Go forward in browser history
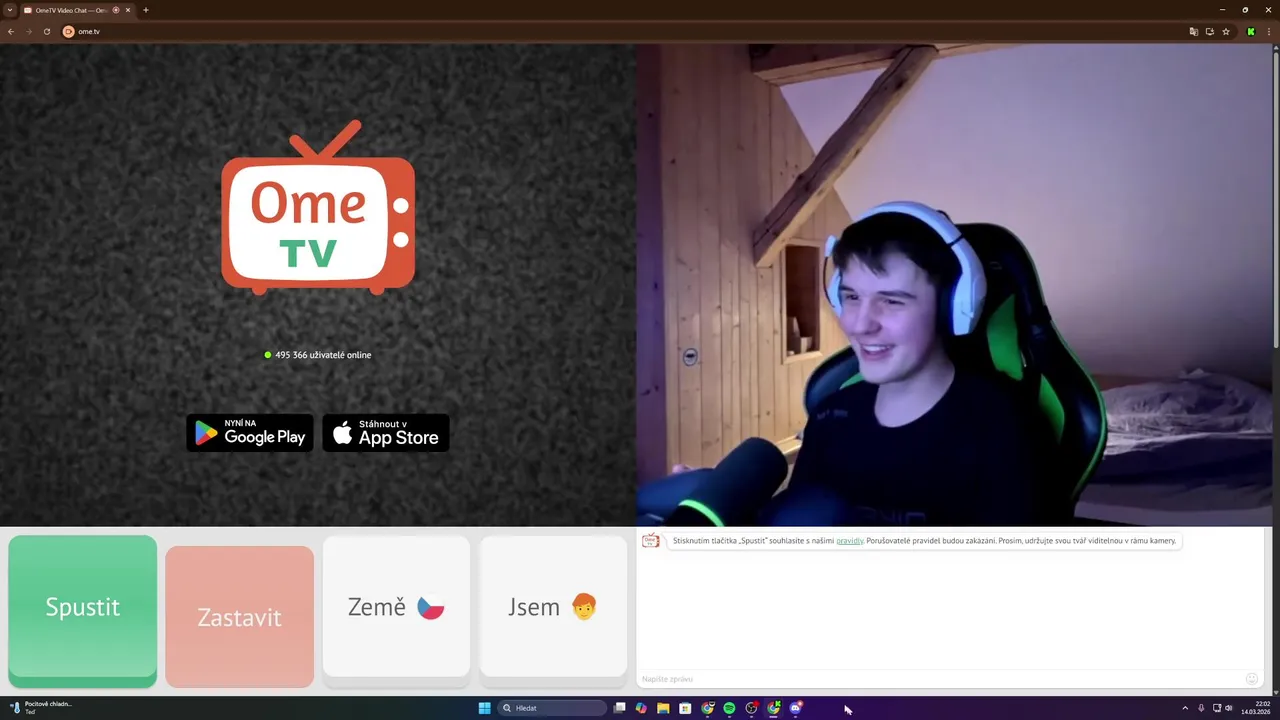1280x720 pixels. 29,31
